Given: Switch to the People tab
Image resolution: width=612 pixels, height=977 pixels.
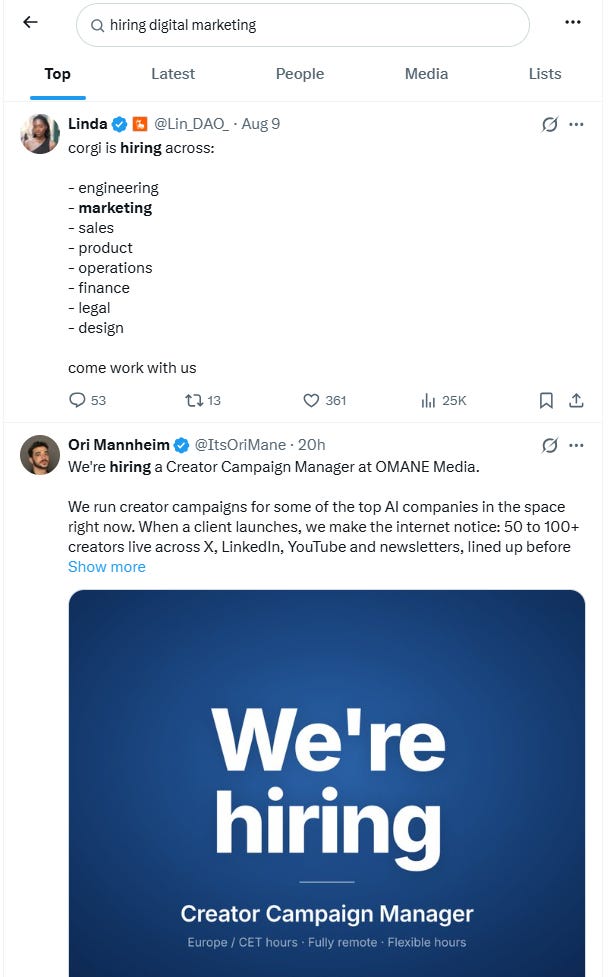Looking at the screenshot, I should coord(300,74).
